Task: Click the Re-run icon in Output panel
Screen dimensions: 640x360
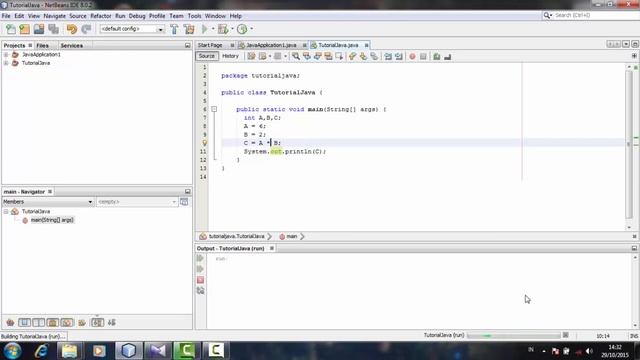Action: (200, 258)
